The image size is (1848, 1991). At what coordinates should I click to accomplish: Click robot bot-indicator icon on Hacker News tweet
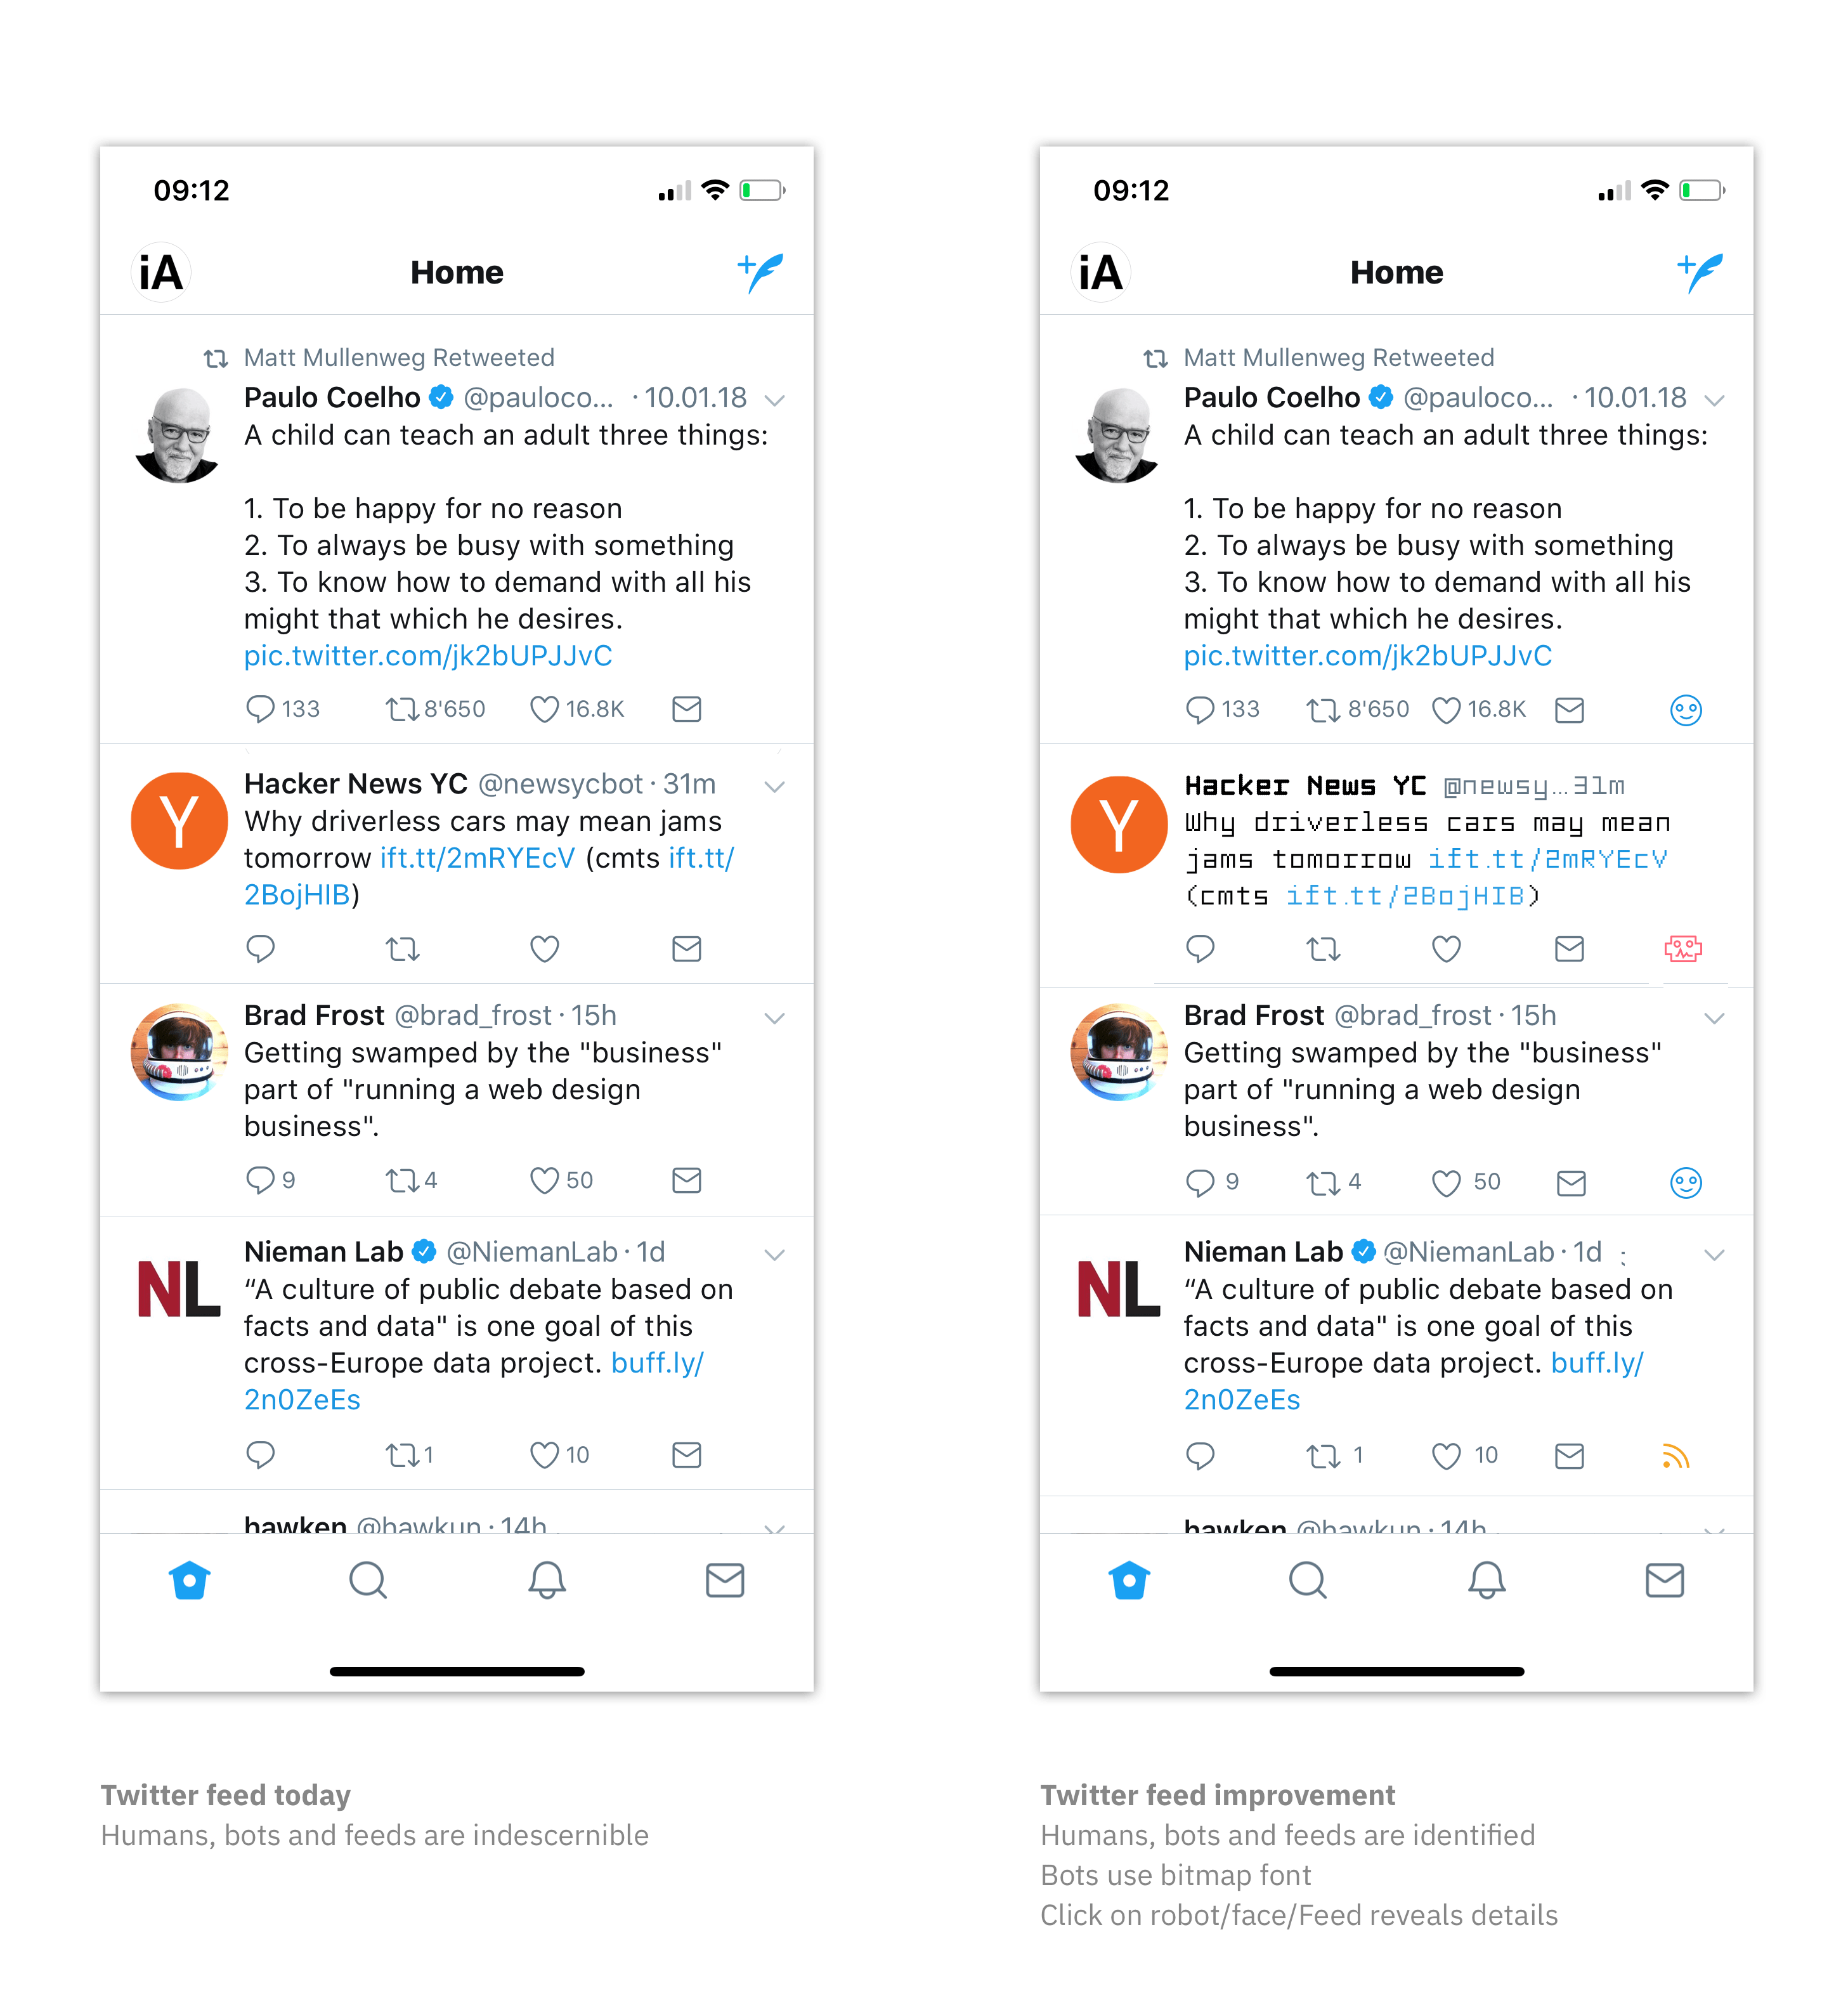(x=1683, y=948)
